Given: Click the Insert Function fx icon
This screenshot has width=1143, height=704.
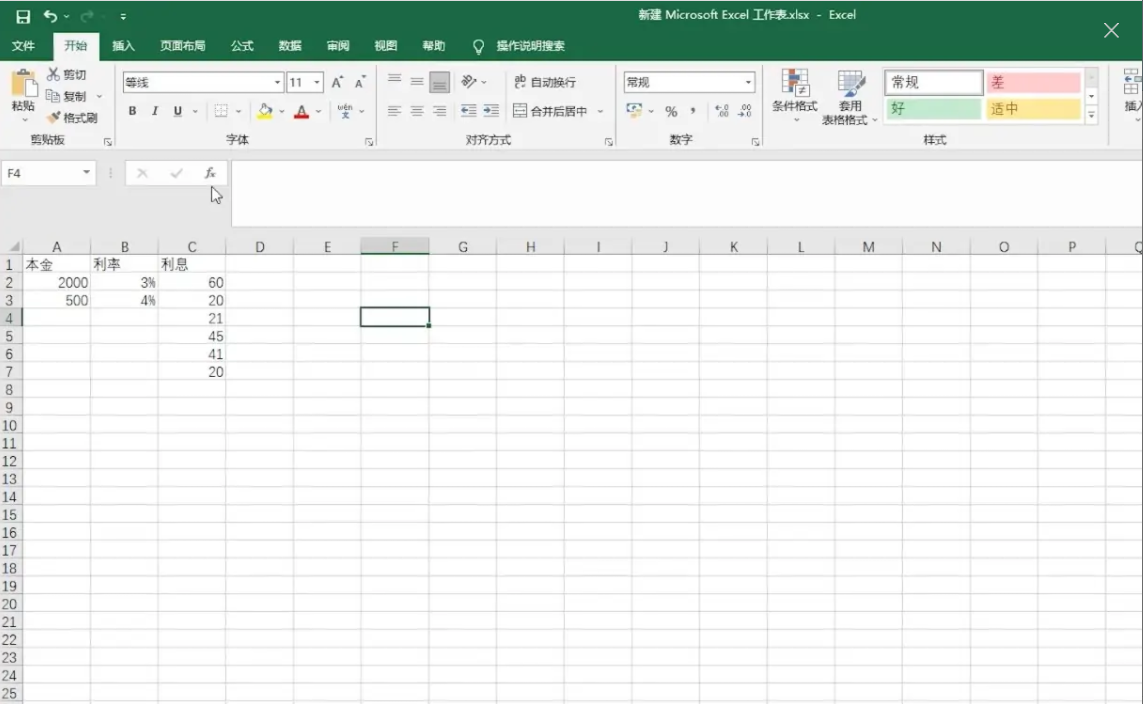Looking at the screenshot, I should tap(210, 173).
